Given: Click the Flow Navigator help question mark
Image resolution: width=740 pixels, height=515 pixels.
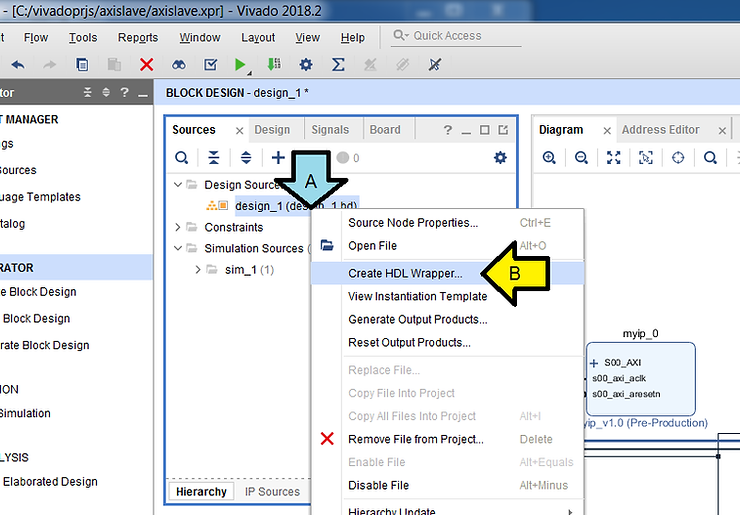Looking at the screenshot, I should click(x=124, y=92).
